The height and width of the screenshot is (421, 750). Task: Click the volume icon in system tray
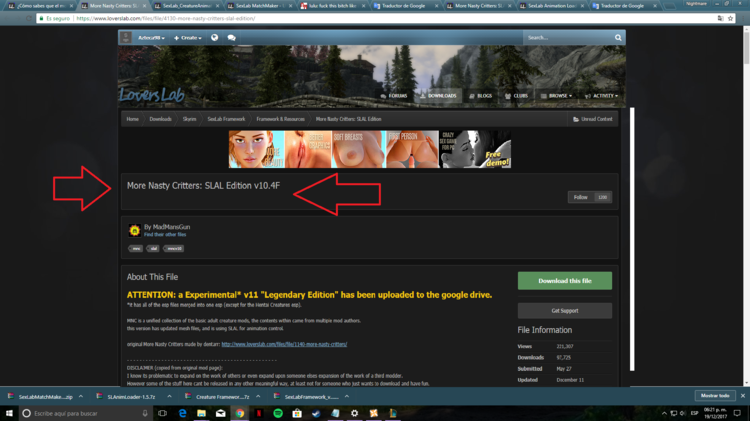coord(683,413)
